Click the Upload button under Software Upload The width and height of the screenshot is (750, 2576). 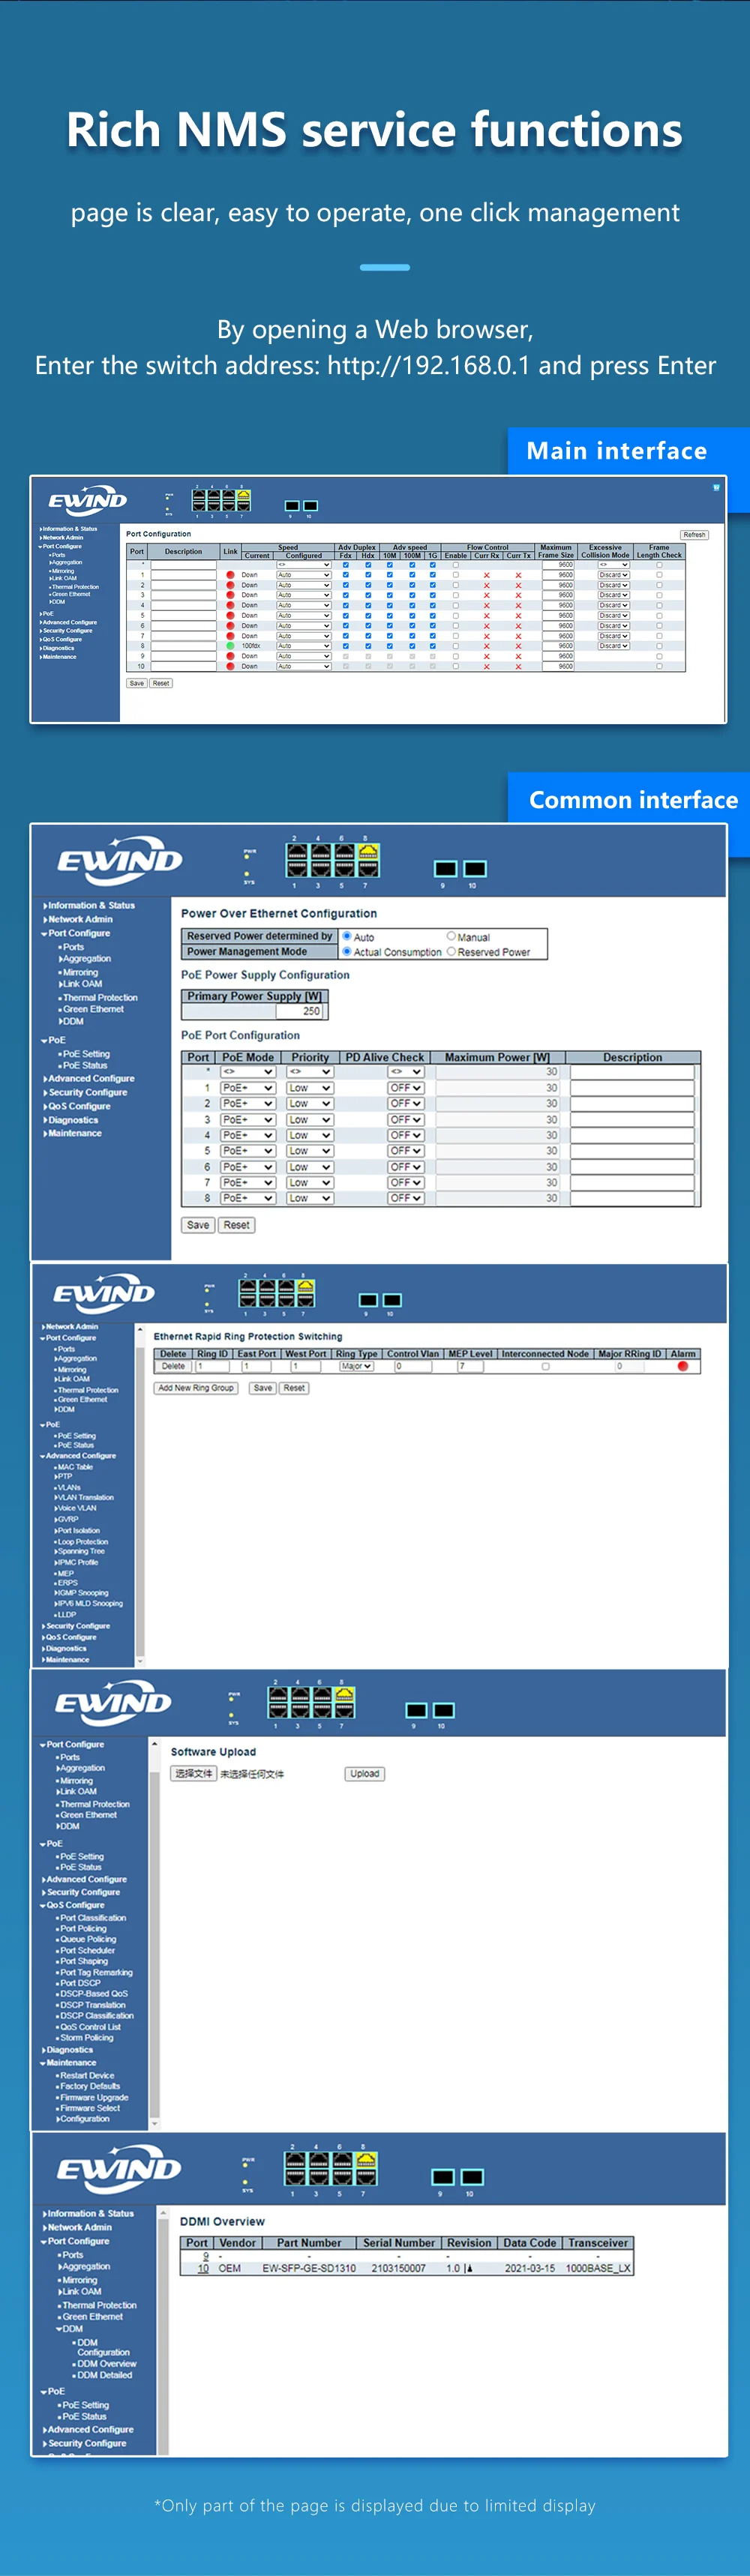point(364,1774)
